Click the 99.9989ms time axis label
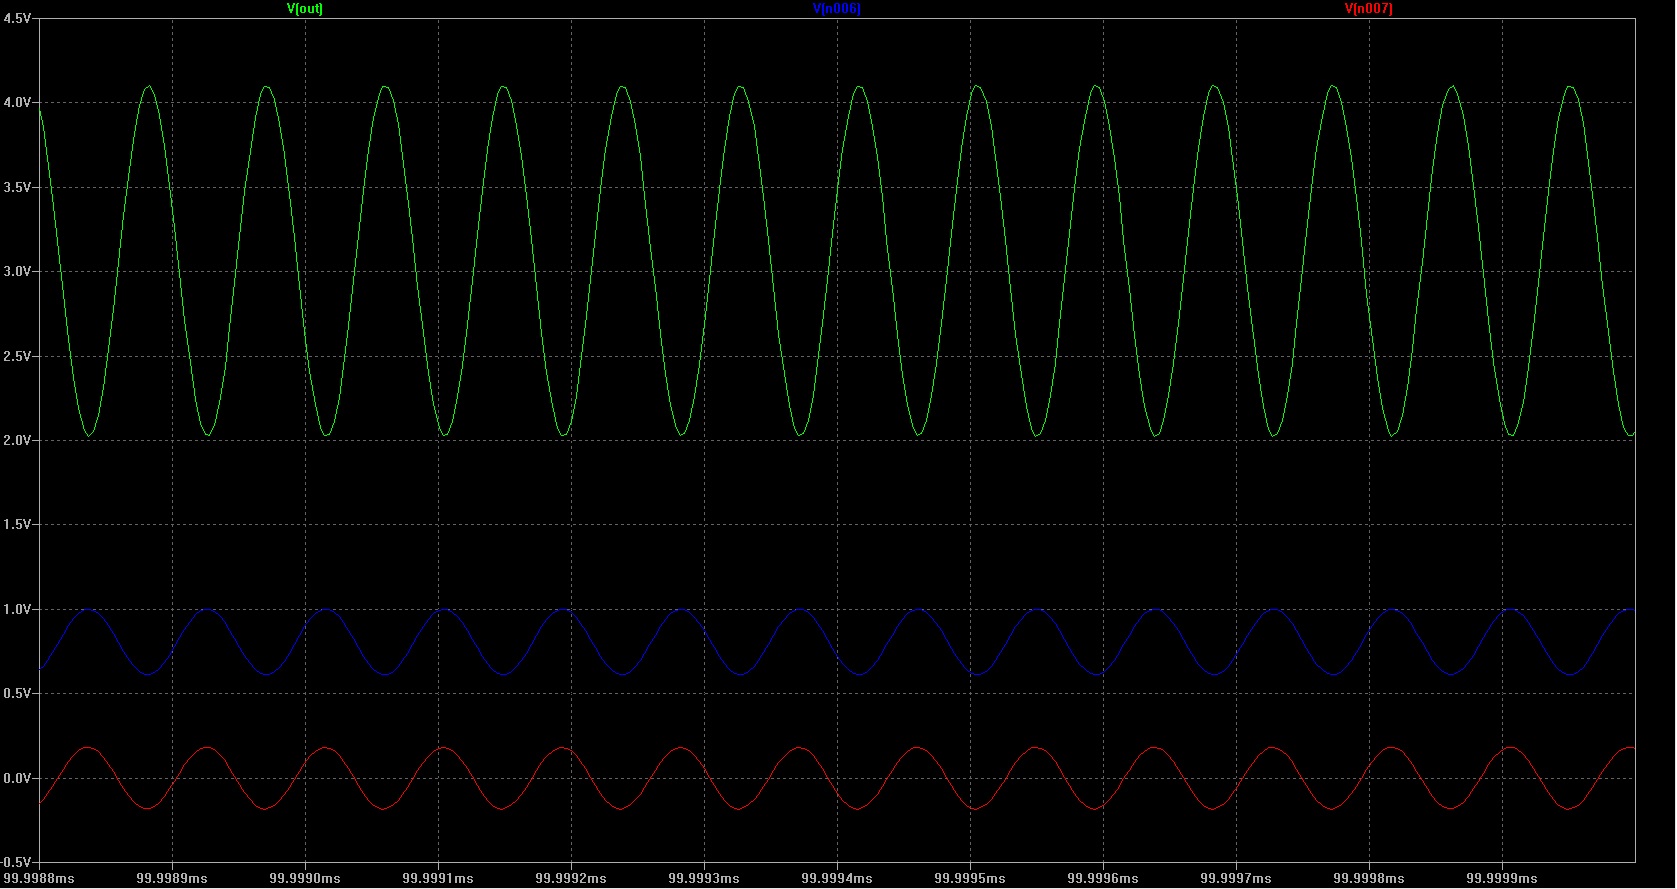The width and height of the screenshot is (1677, 889). pyautogui.click(x=172, y=878)
